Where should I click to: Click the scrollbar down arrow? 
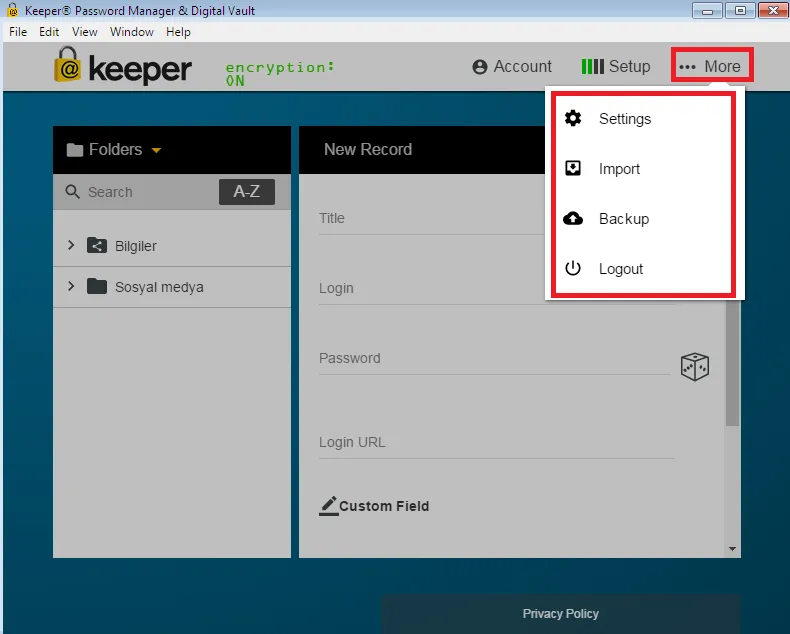733,549
